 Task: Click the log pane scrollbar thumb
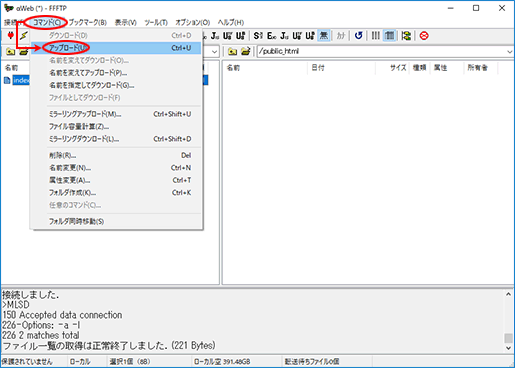point(508,338)
